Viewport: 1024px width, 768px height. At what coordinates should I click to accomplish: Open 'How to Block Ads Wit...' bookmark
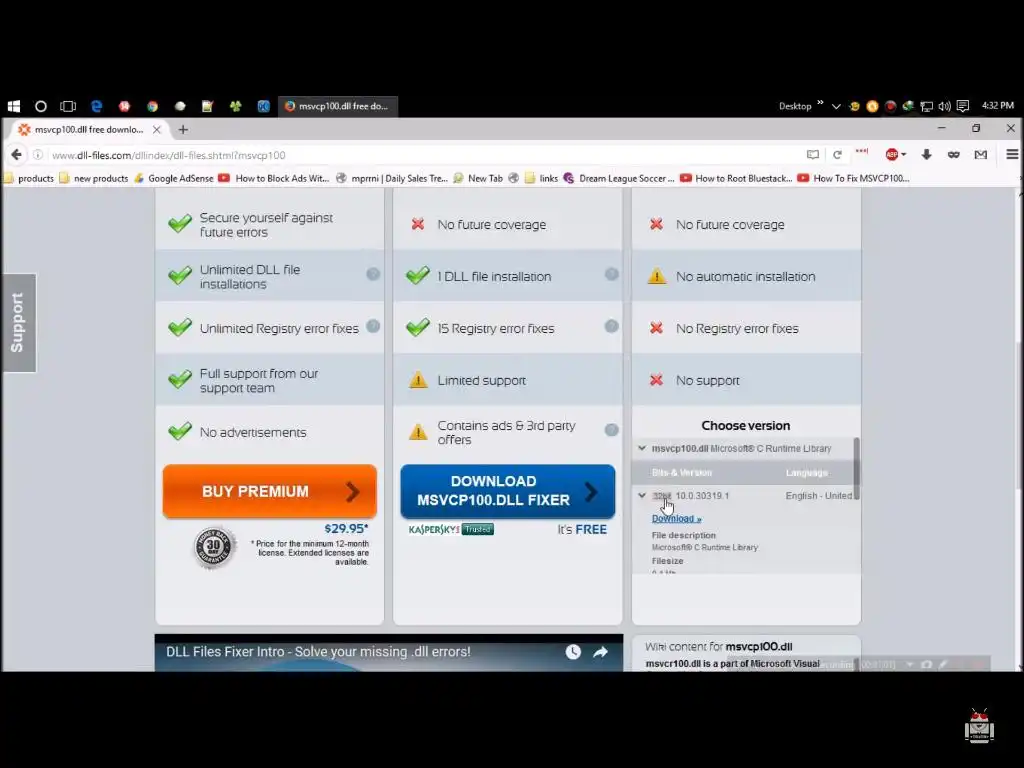(274, 178)
